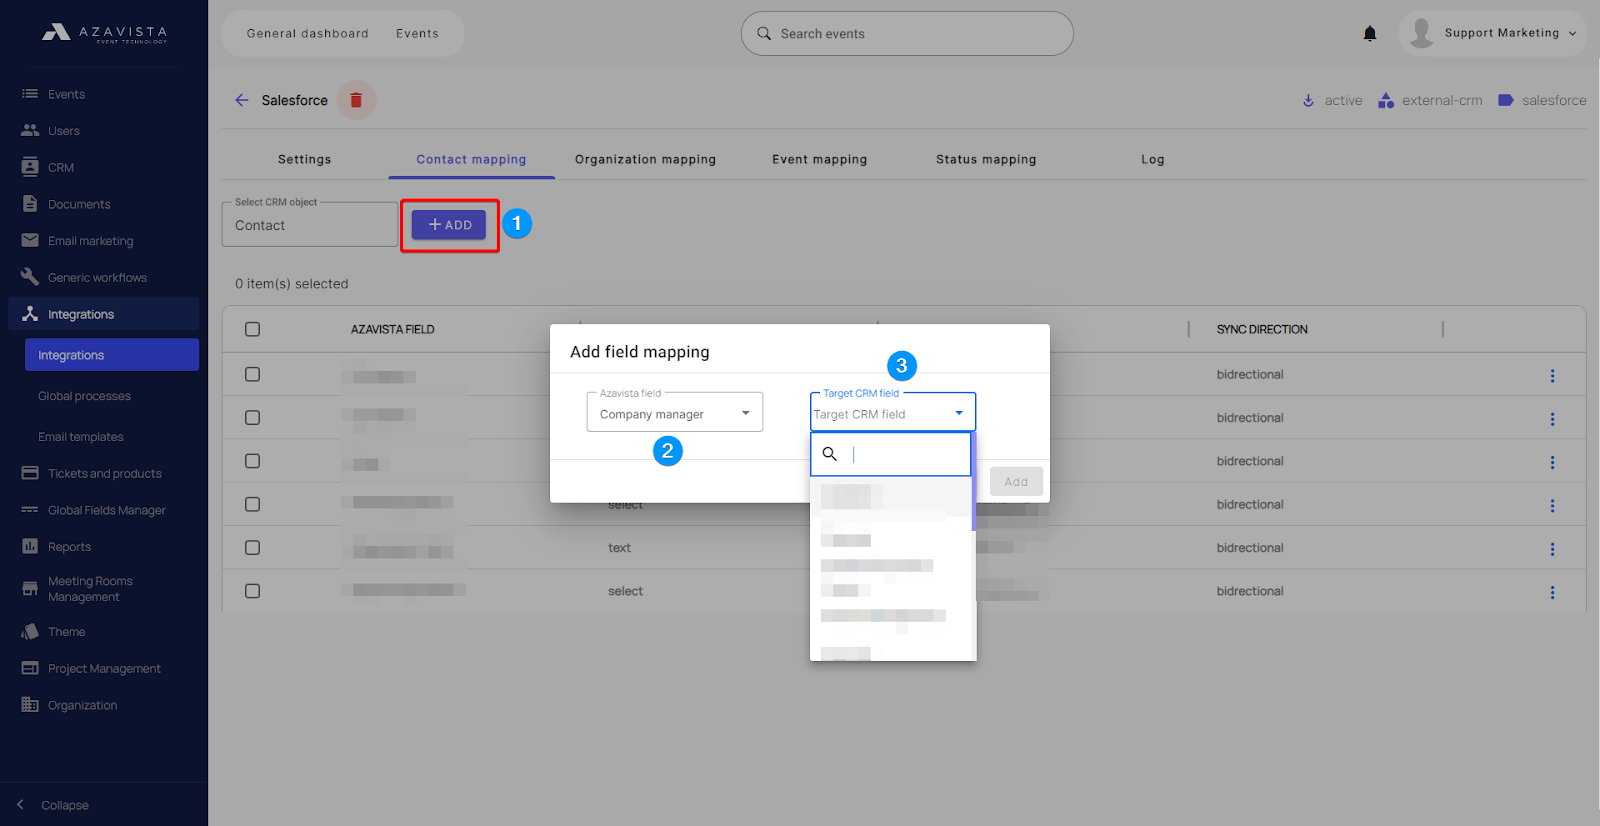Click the external-crm tag label

click(1442, 100)
